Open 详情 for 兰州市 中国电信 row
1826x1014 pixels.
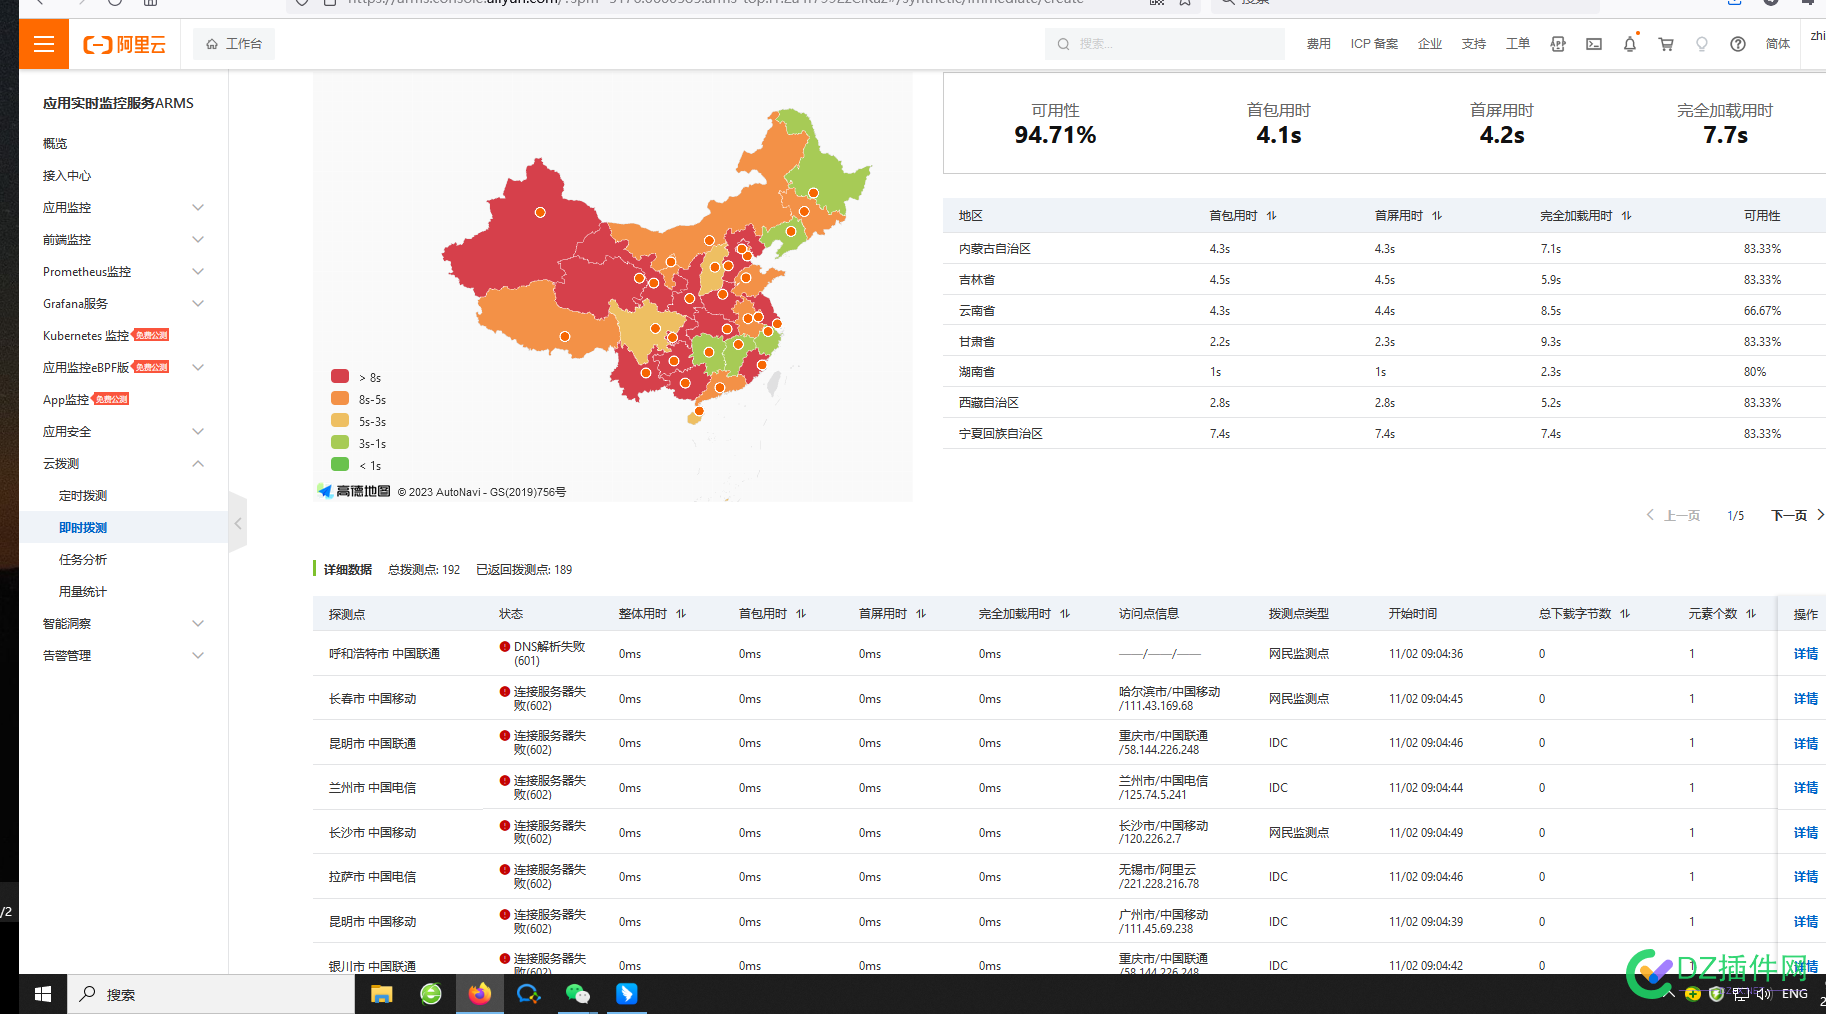point(1805,788)
